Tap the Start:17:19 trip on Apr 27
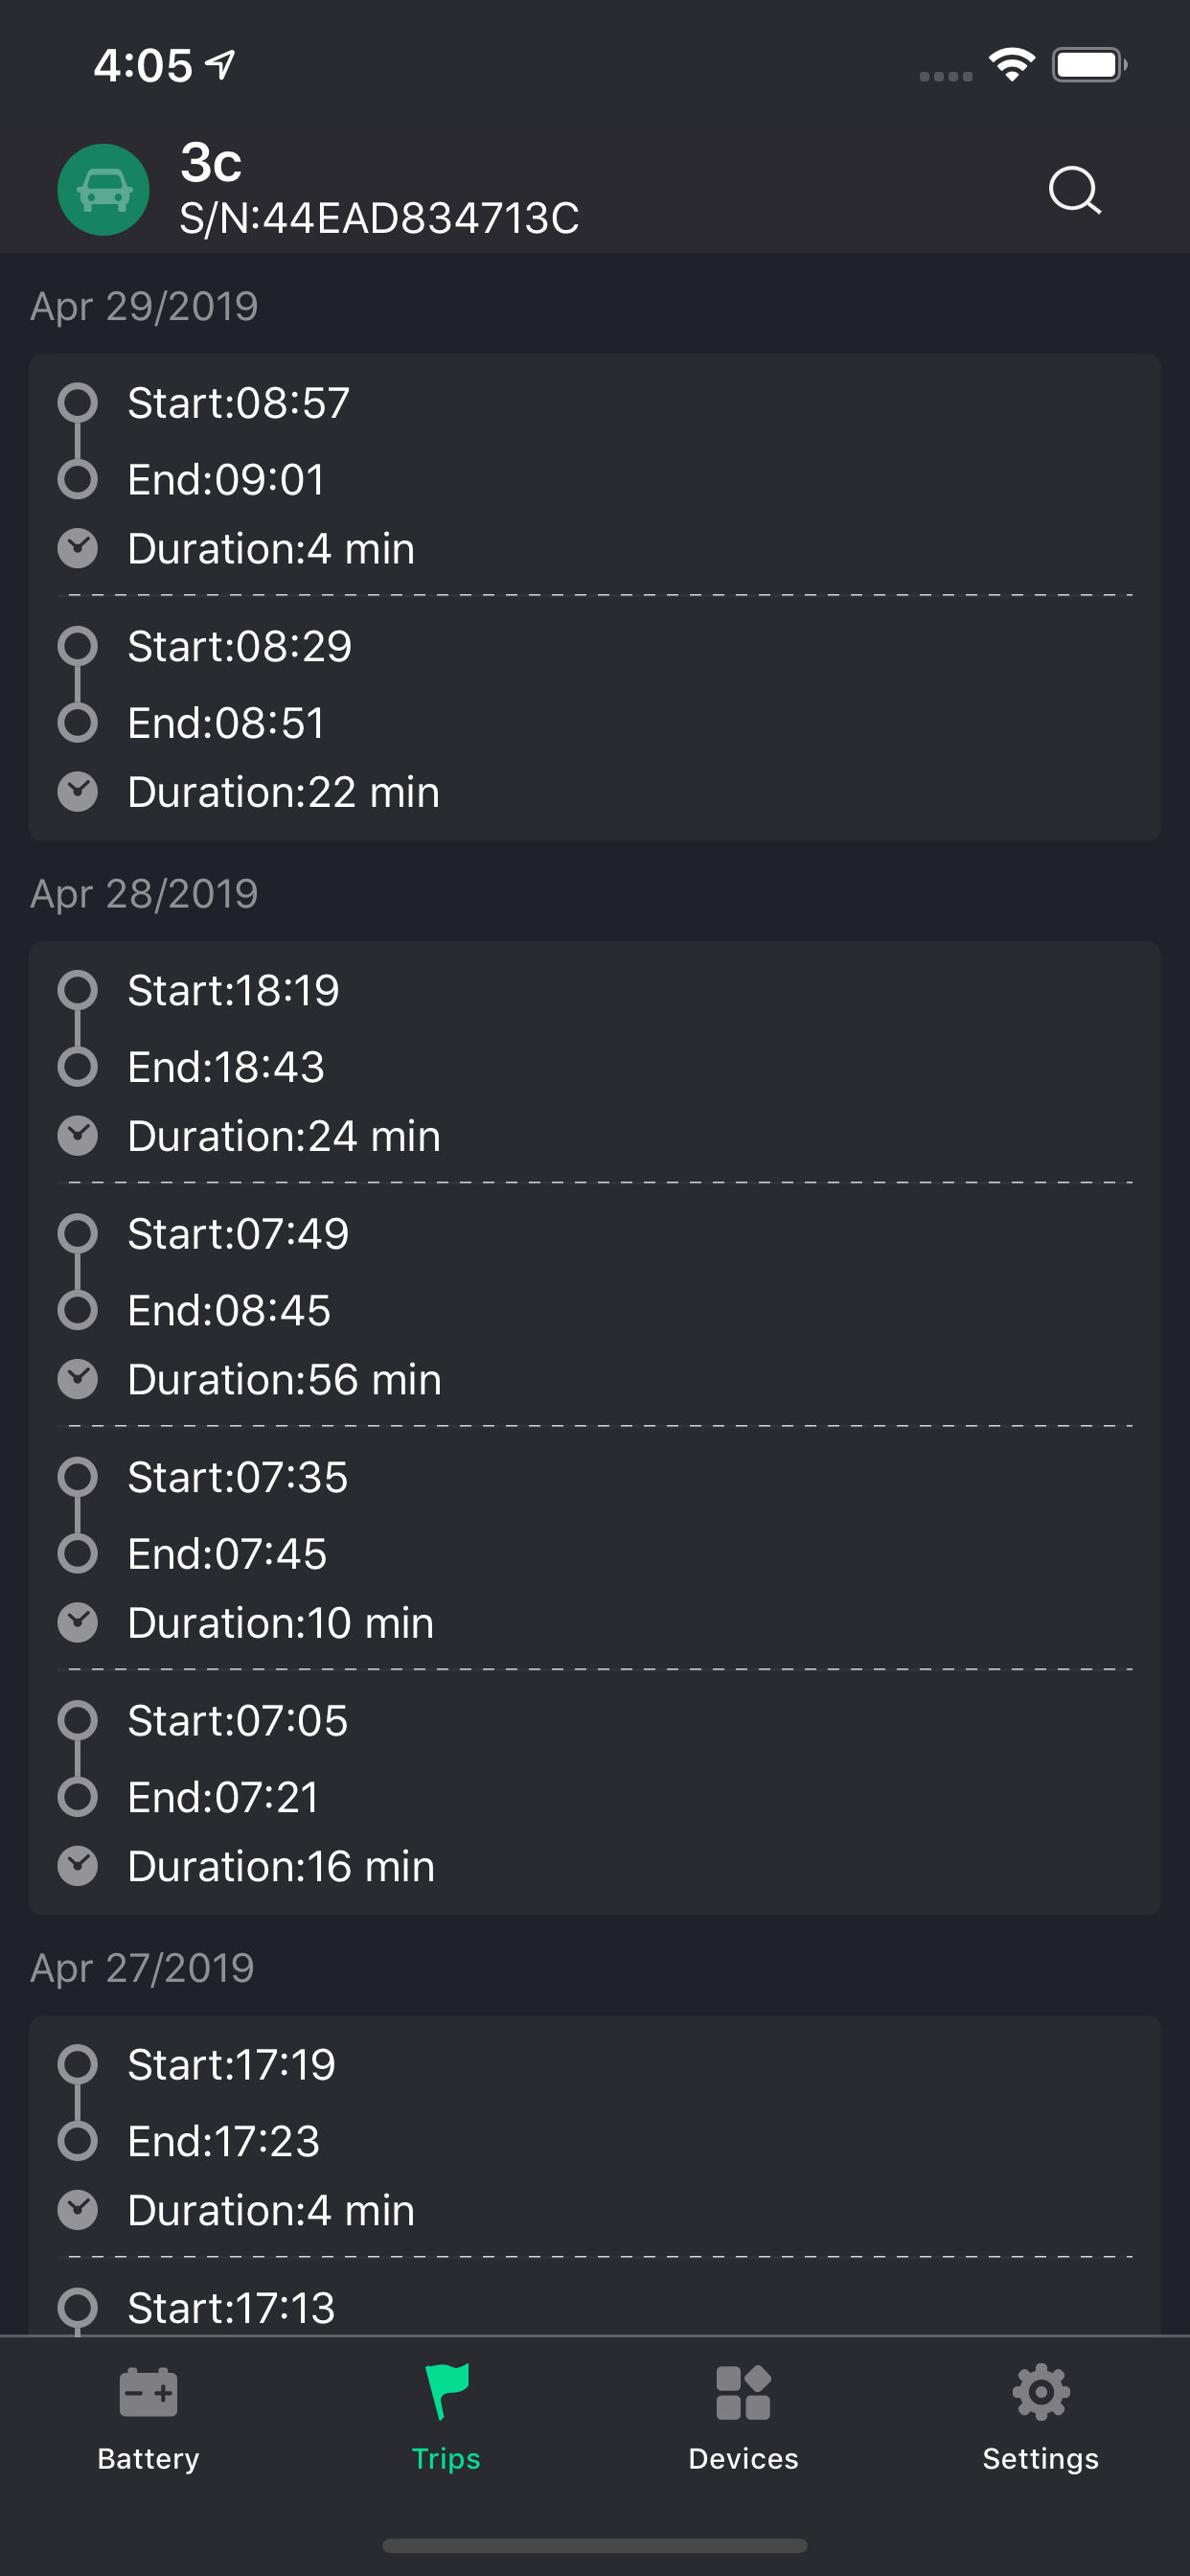 (595, 2136)
